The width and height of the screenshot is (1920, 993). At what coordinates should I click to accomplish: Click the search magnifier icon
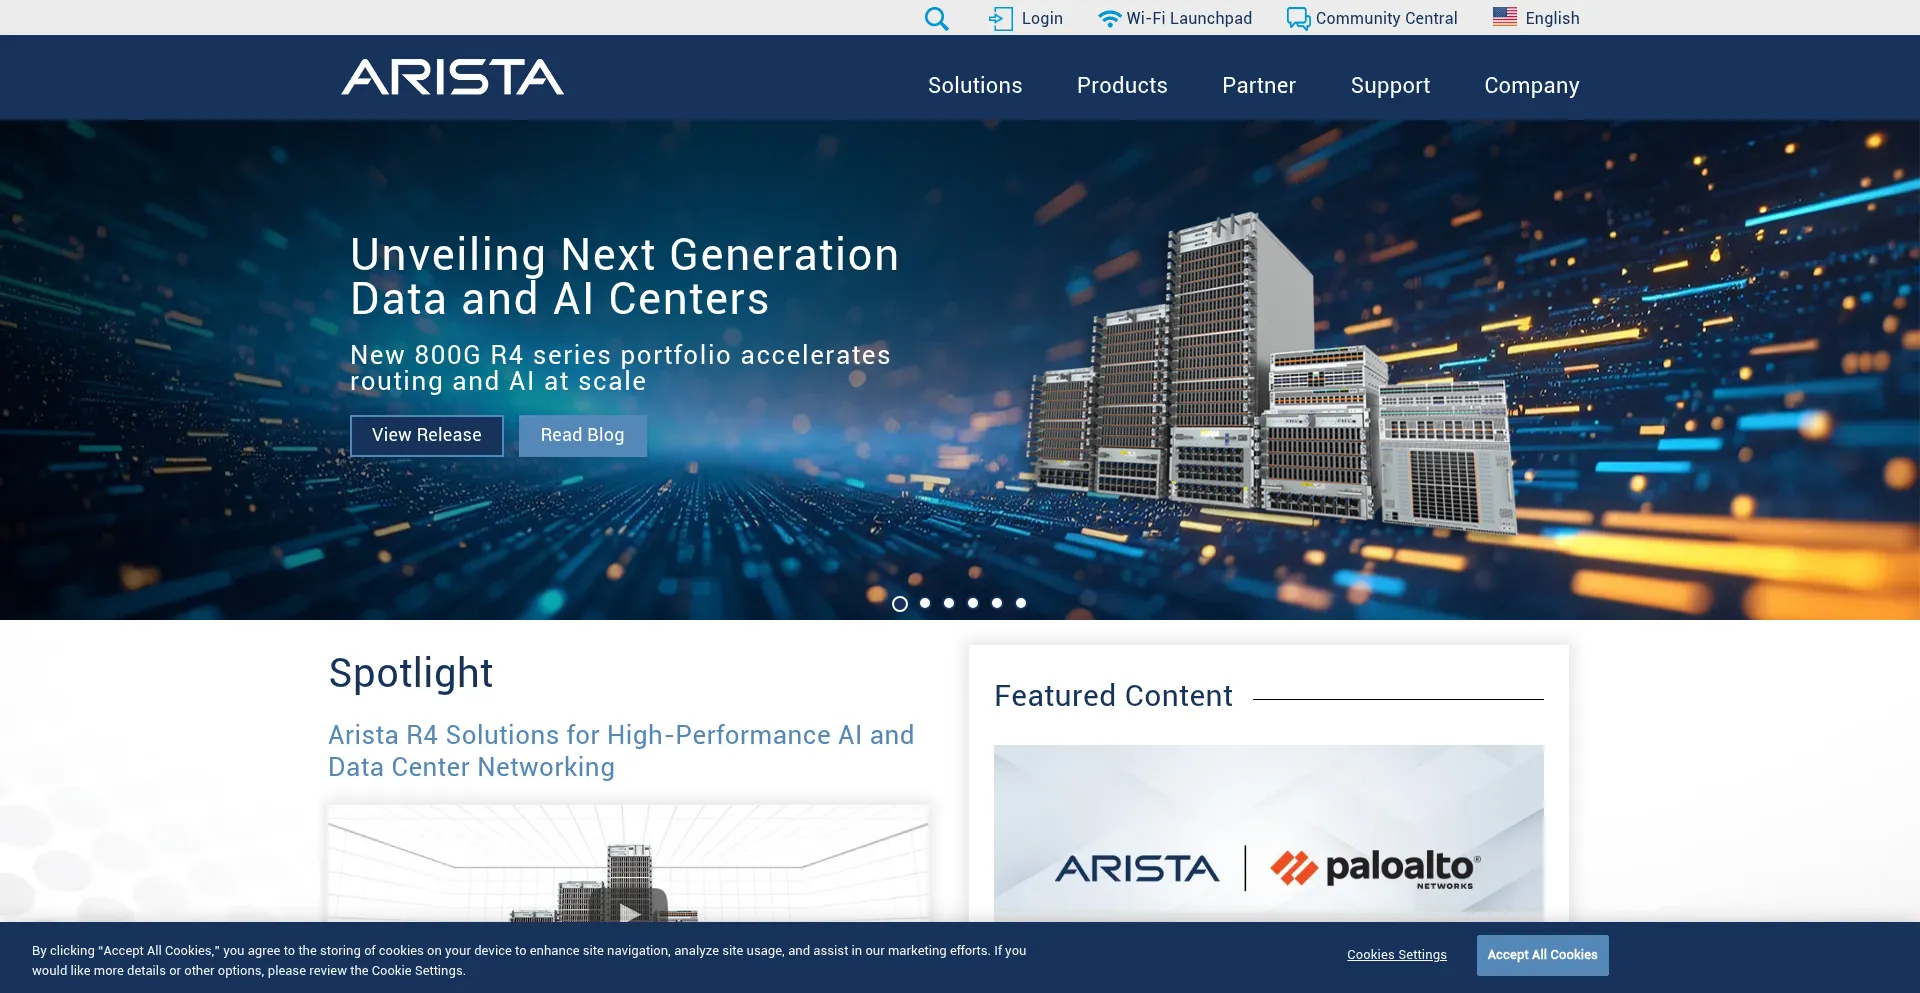[936, 18]
